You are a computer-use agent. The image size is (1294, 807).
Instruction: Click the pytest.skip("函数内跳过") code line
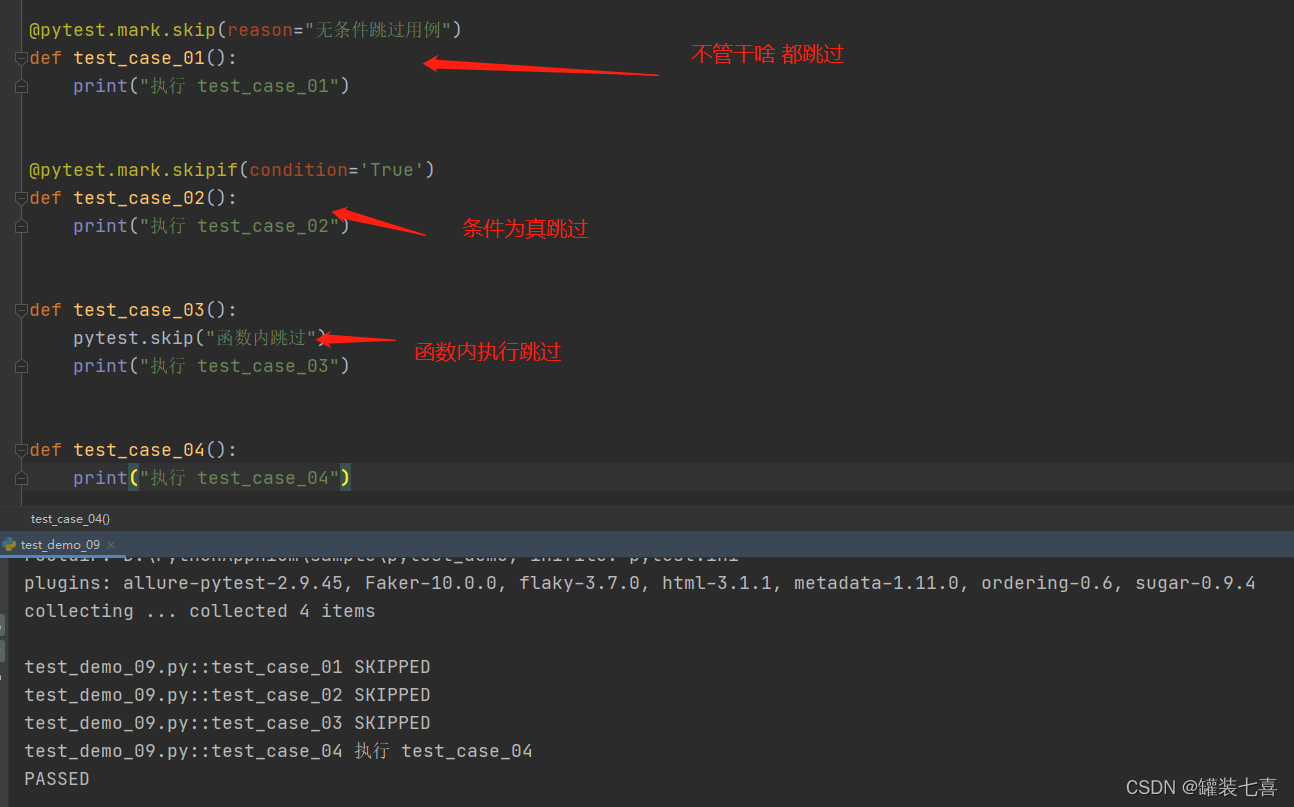[x=200, y=338]
